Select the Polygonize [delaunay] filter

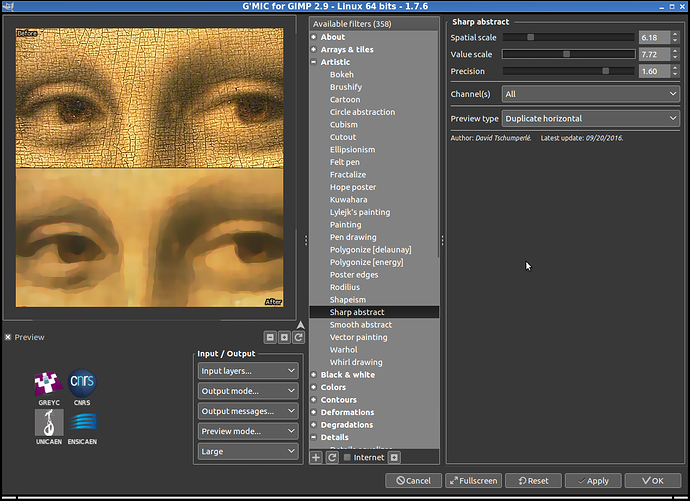coord(371,249)
